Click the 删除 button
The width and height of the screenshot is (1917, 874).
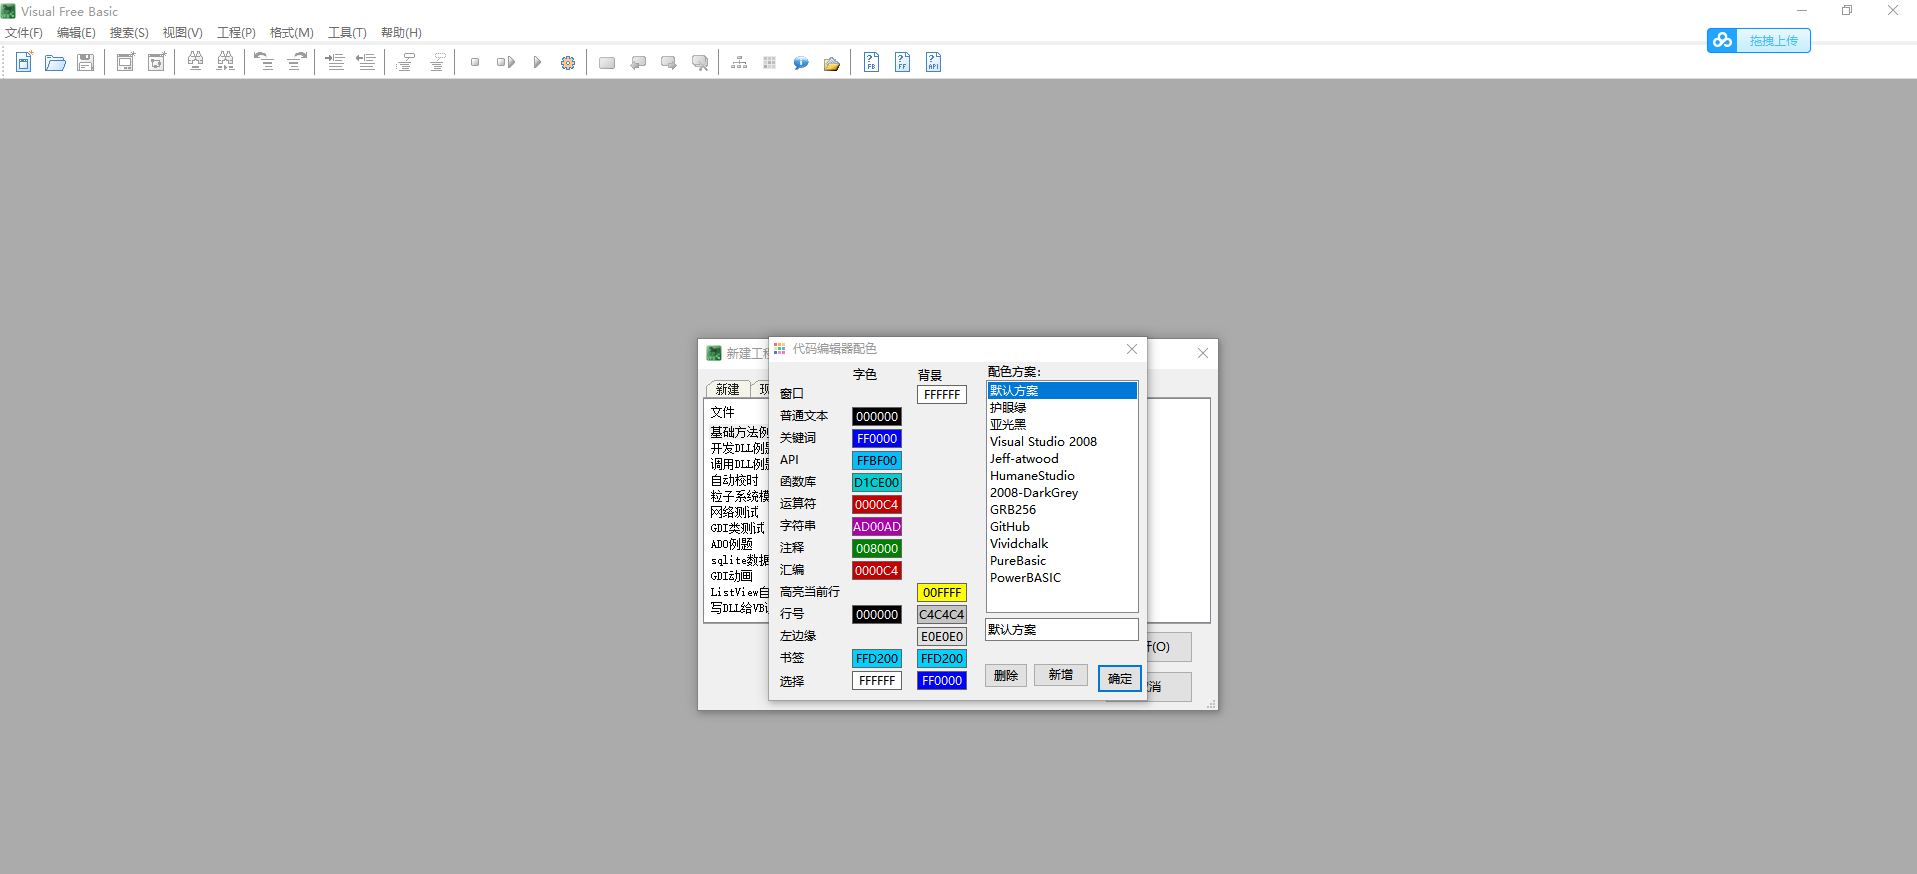tap(1006, 676)
